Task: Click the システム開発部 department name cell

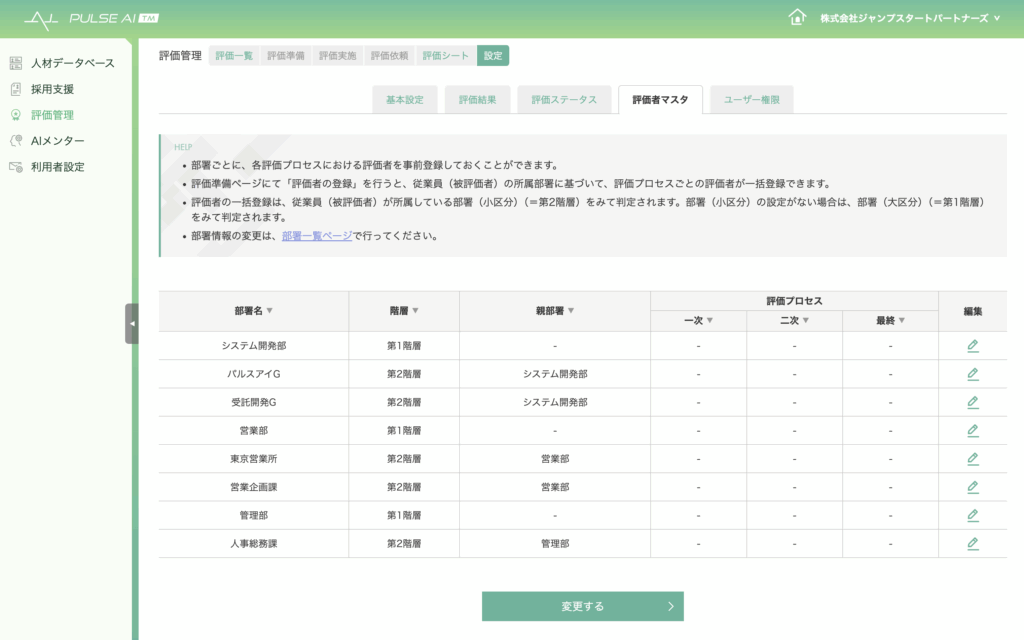Action: point(253,345)
